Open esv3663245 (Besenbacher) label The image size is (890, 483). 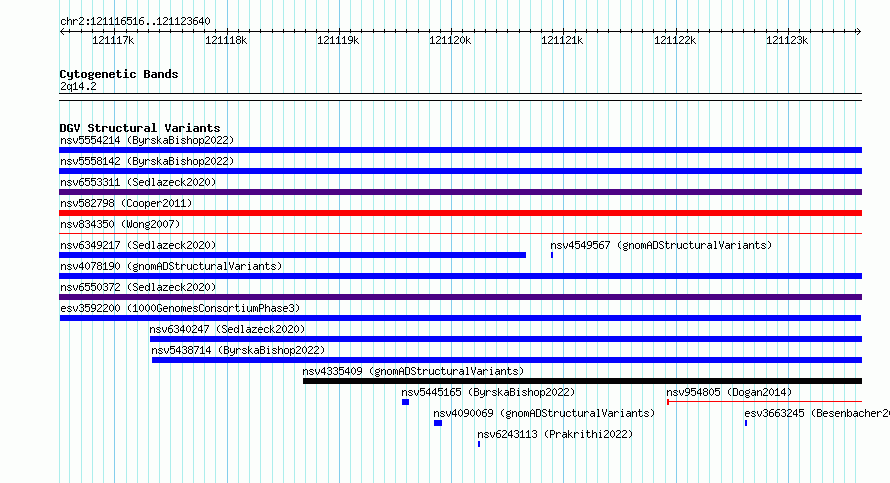click(x=817, y=413)
